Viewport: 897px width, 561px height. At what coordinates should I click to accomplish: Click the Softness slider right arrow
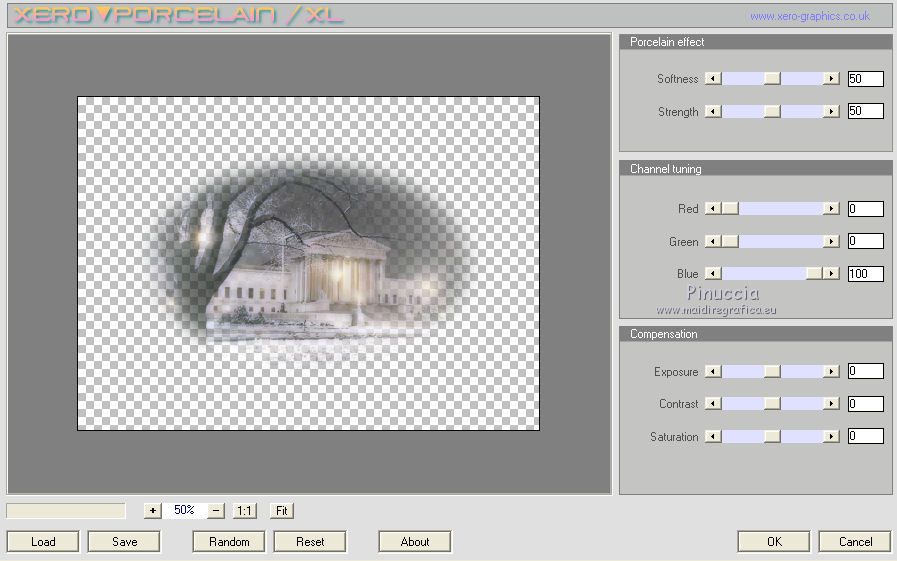831,78
